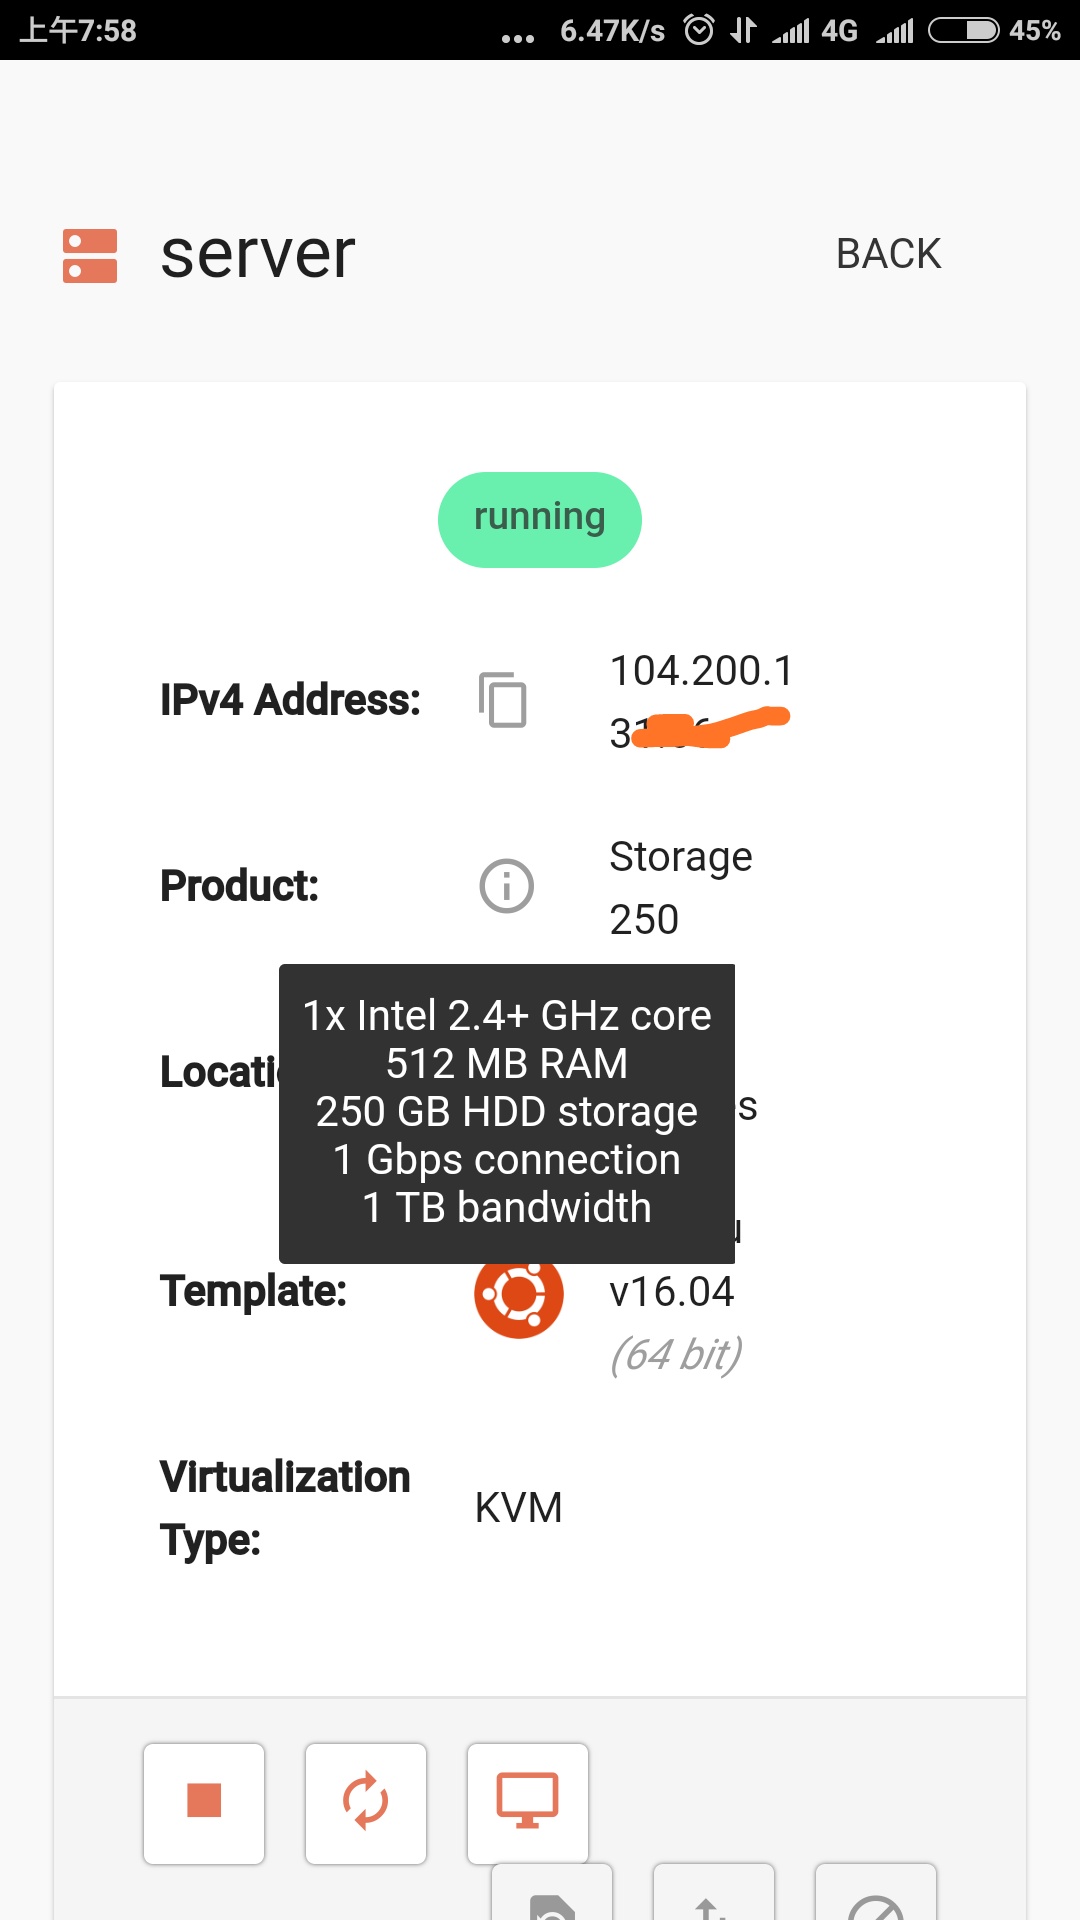Restart the server with the reboot icon
The image size is (1080, 1920).
[366, 1802]
